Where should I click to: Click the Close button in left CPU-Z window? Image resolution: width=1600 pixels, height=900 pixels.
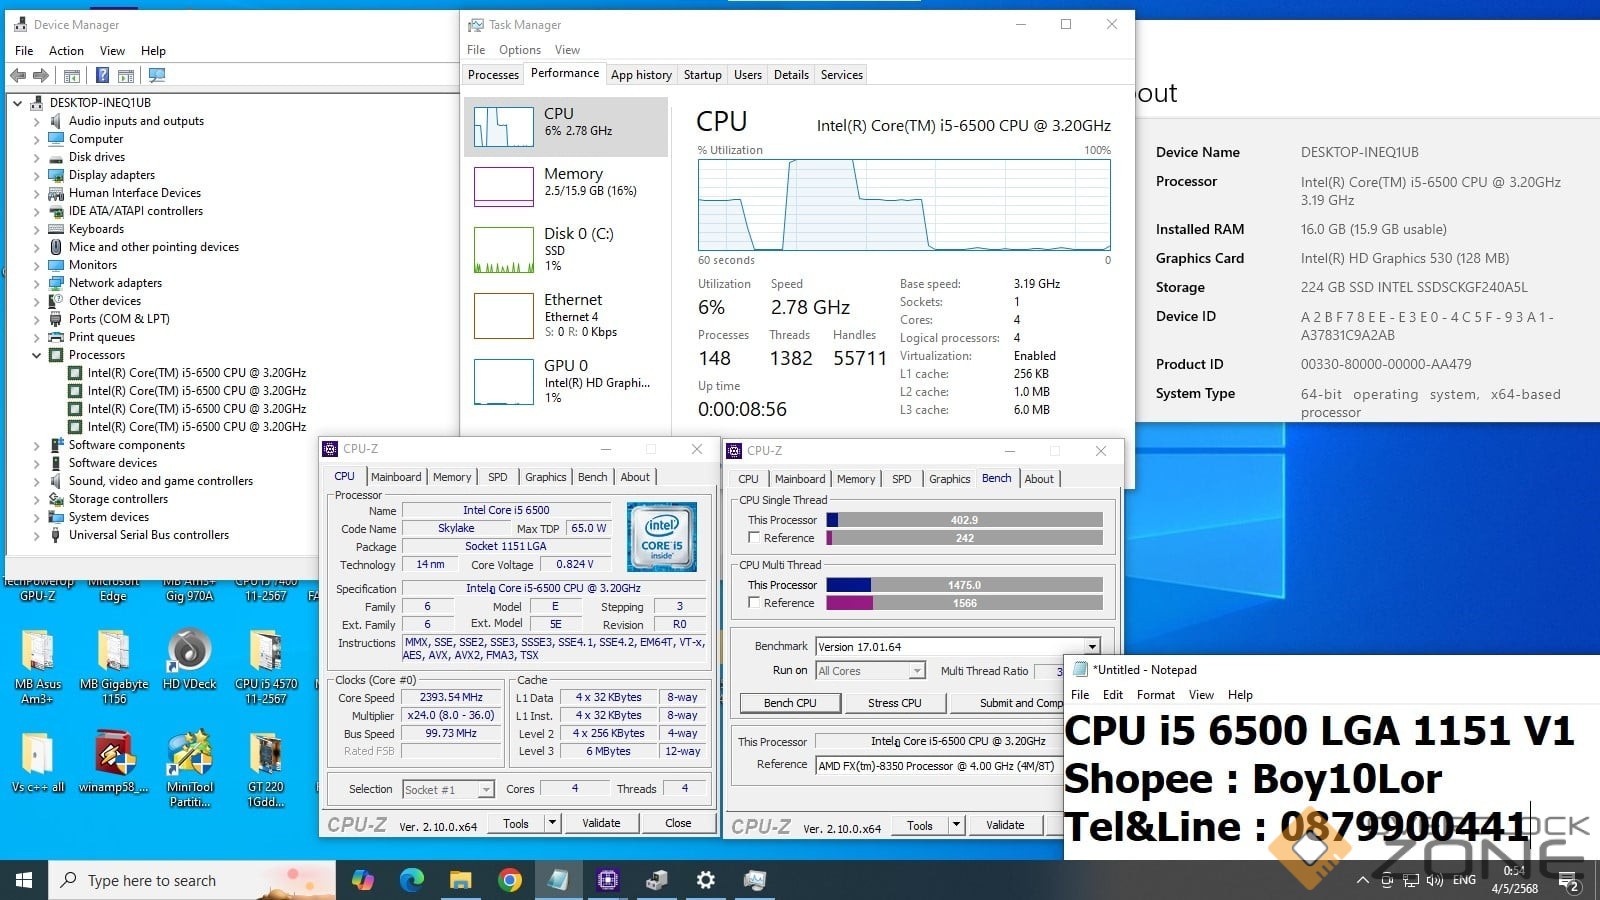coord(678,823)
